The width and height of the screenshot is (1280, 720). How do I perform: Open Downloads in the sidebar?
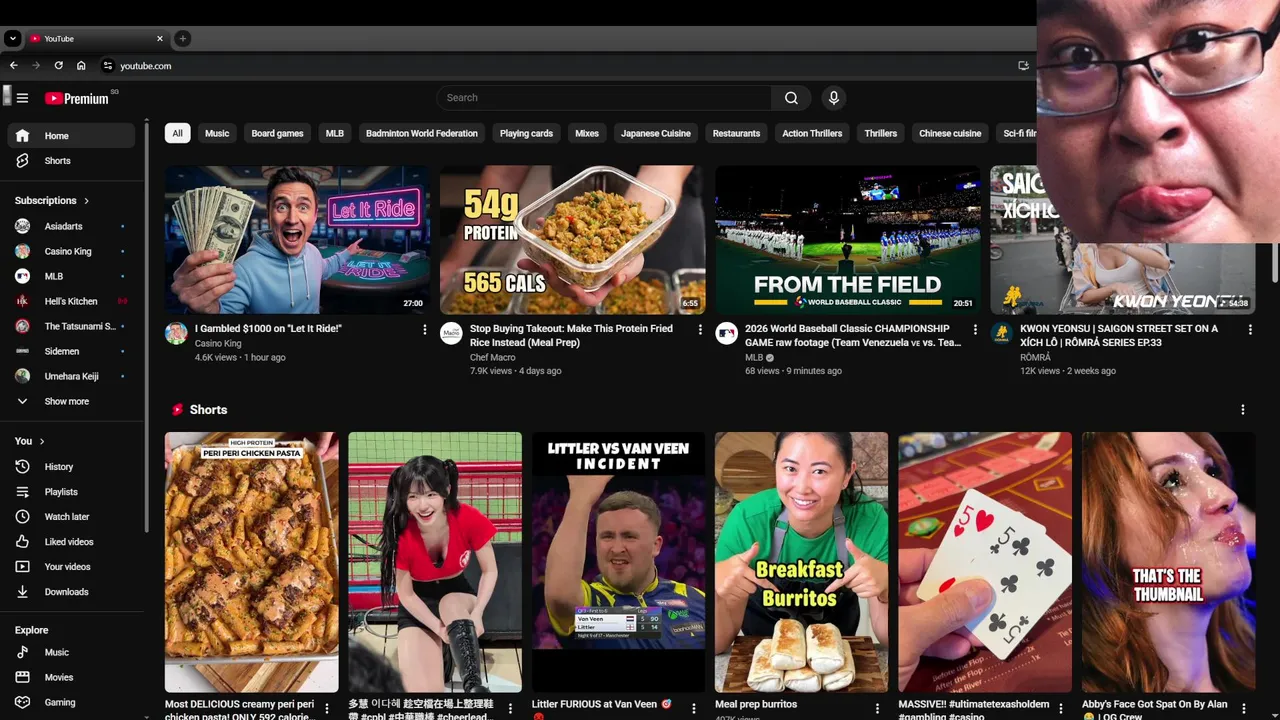tap(70, 592)
